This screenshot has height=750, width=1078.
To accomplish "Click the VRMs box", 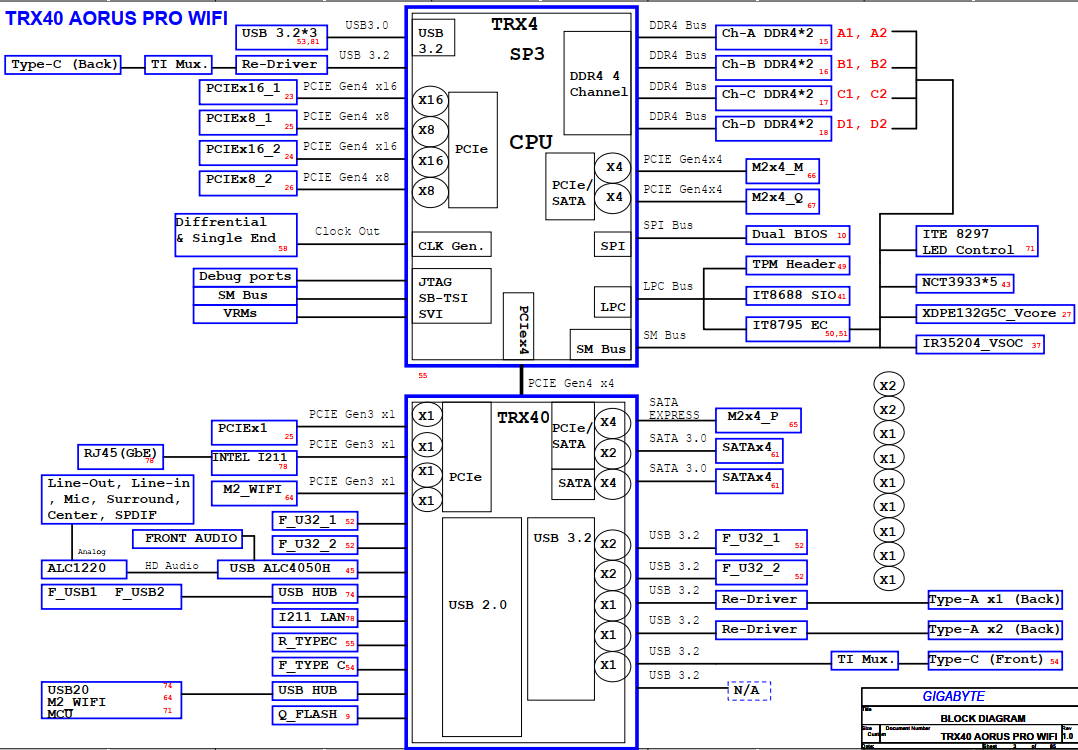I will point(245,314).
